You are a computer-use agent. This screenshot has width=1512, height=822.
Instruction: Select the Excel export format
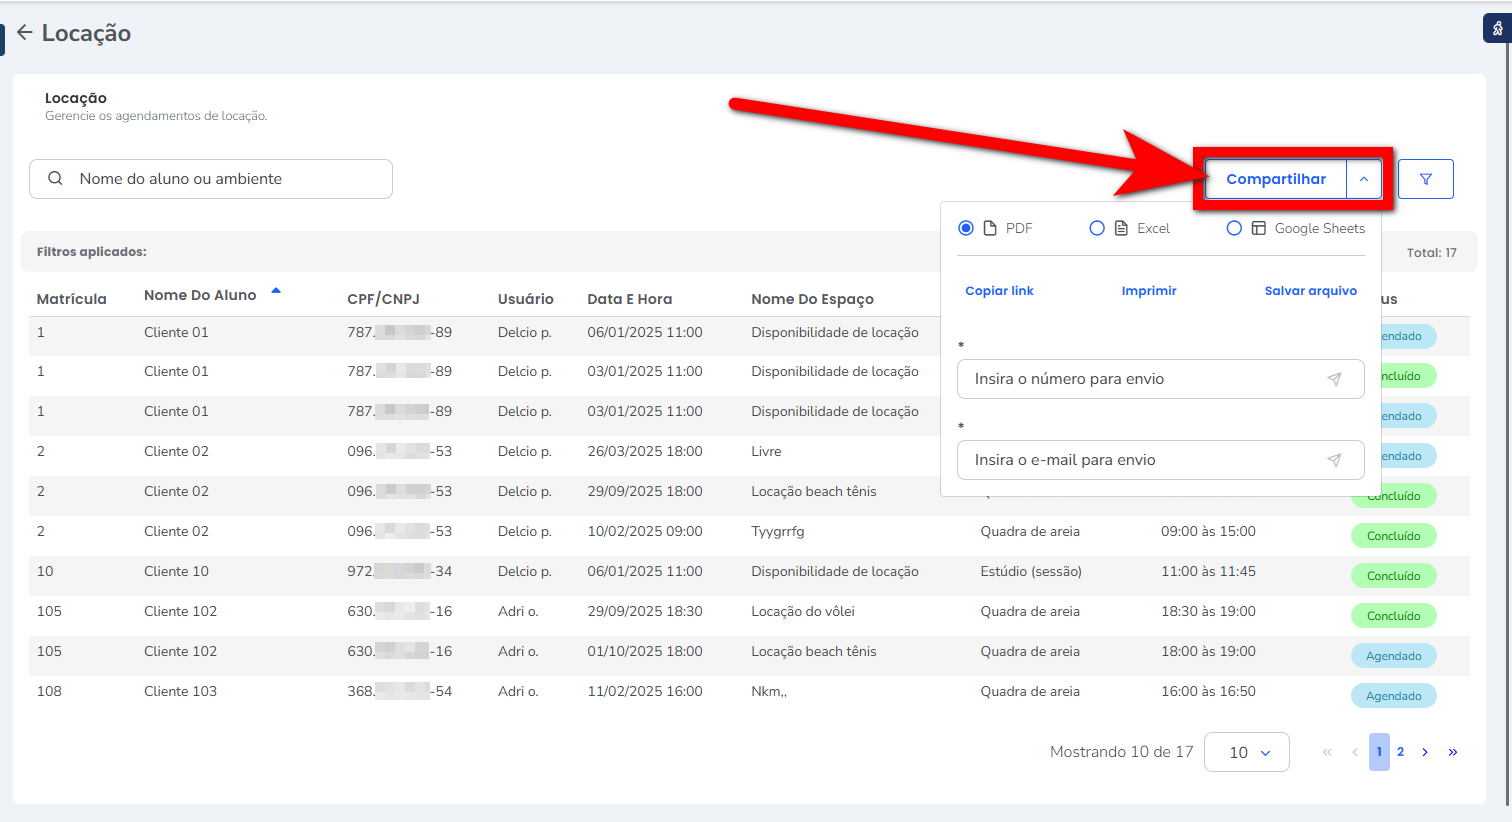click(x=1097, y=228)
